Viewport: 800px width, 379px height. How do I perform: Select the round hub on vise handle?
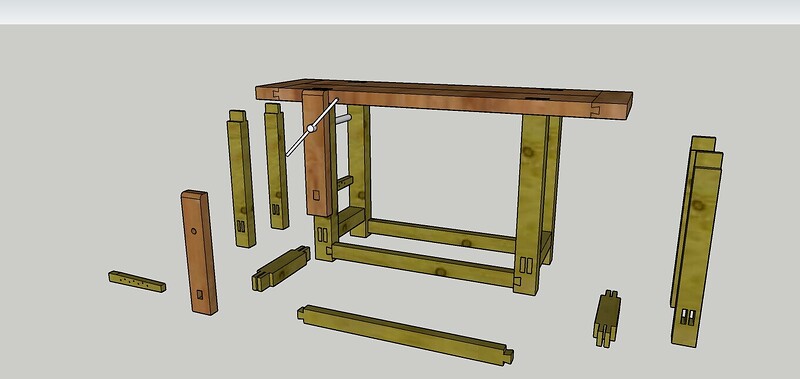tap(310, 129)
